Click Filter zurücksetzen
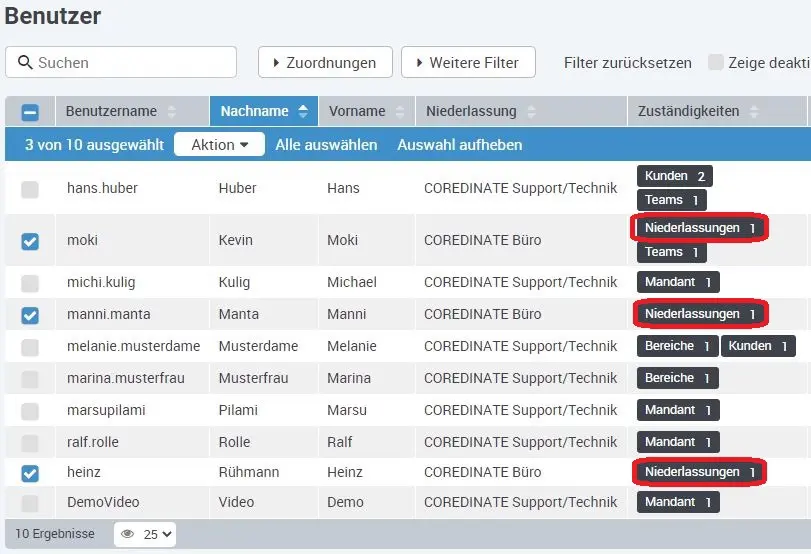 coord(627,62)
